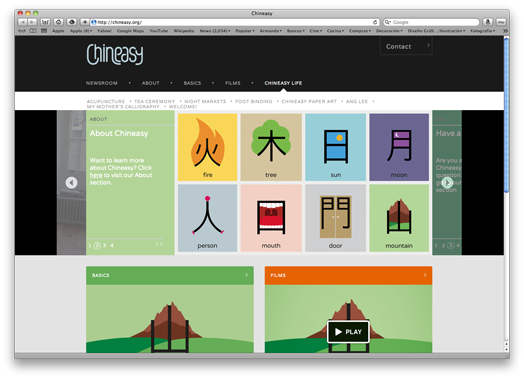Screen dimensions: 524x379
Task: Open the Foot Binding submenu link
Action: (x=254, y=101)
